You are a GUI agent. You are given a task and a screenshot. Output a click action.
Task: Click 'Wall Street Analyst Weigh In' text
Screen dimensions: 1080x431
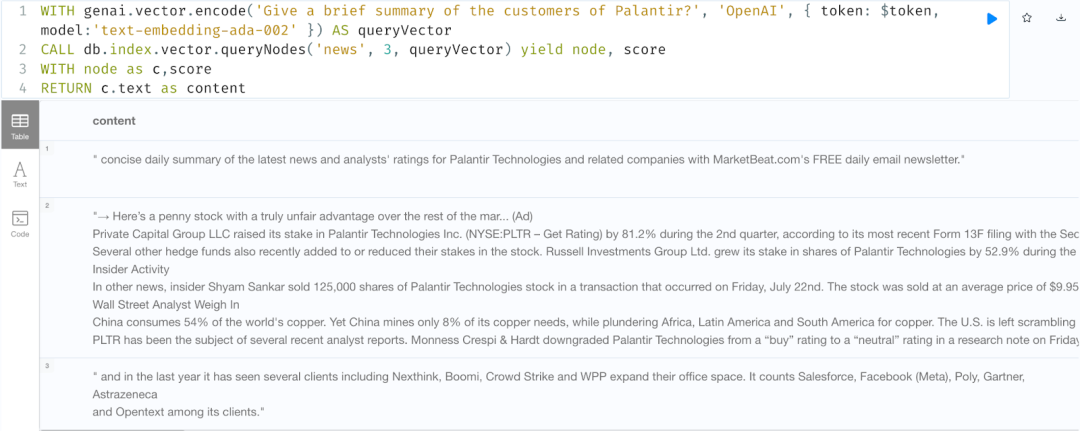point(166,304)
